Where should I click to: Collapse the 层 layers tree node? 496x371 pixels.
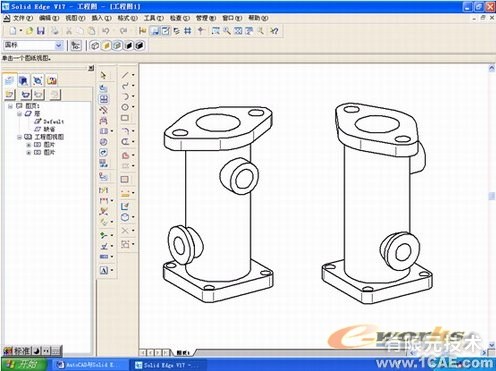point(19,114)
